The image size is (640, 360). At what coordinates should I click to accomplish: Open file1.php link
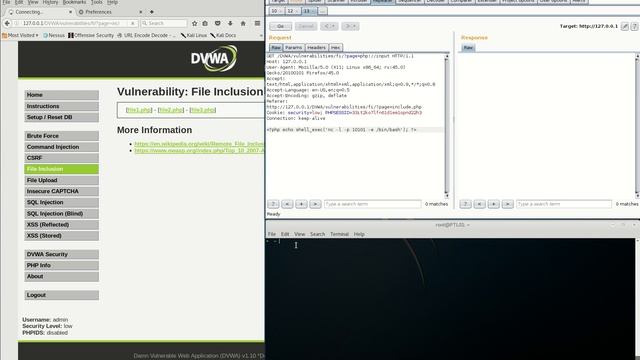tap(139, 110)
